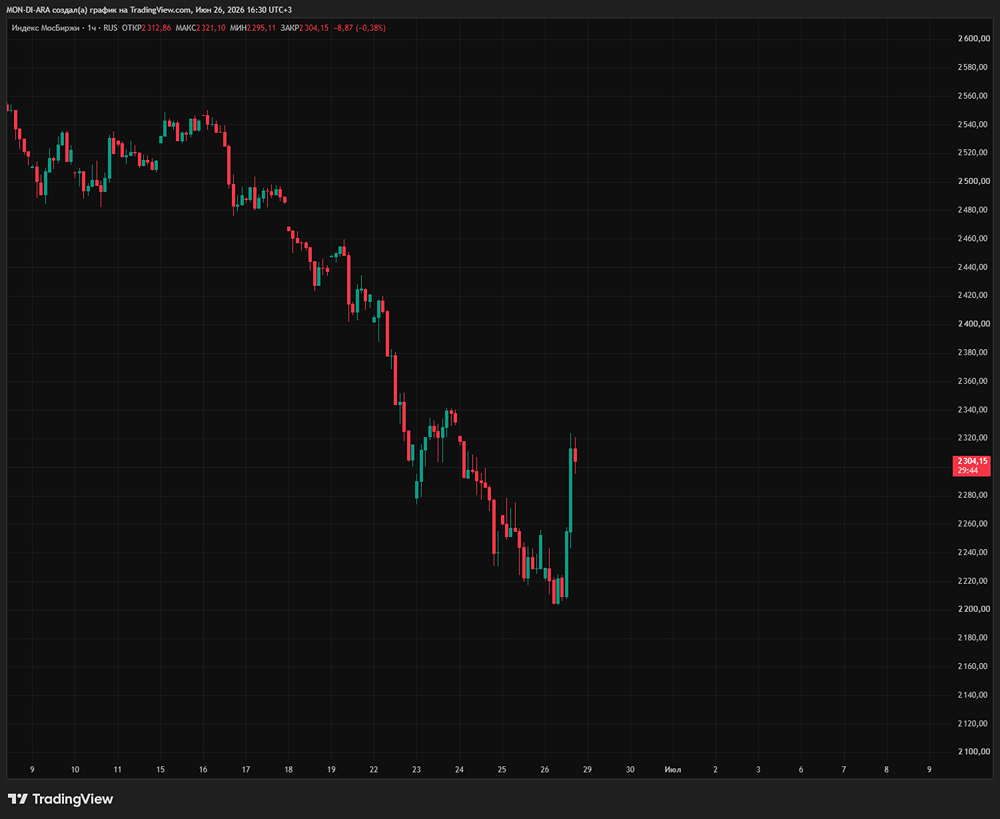Select the МАКС value 2321,10 in legend
Viewport: 1000px width, 819px height.
pyautogui.click(x=210, y=28)
